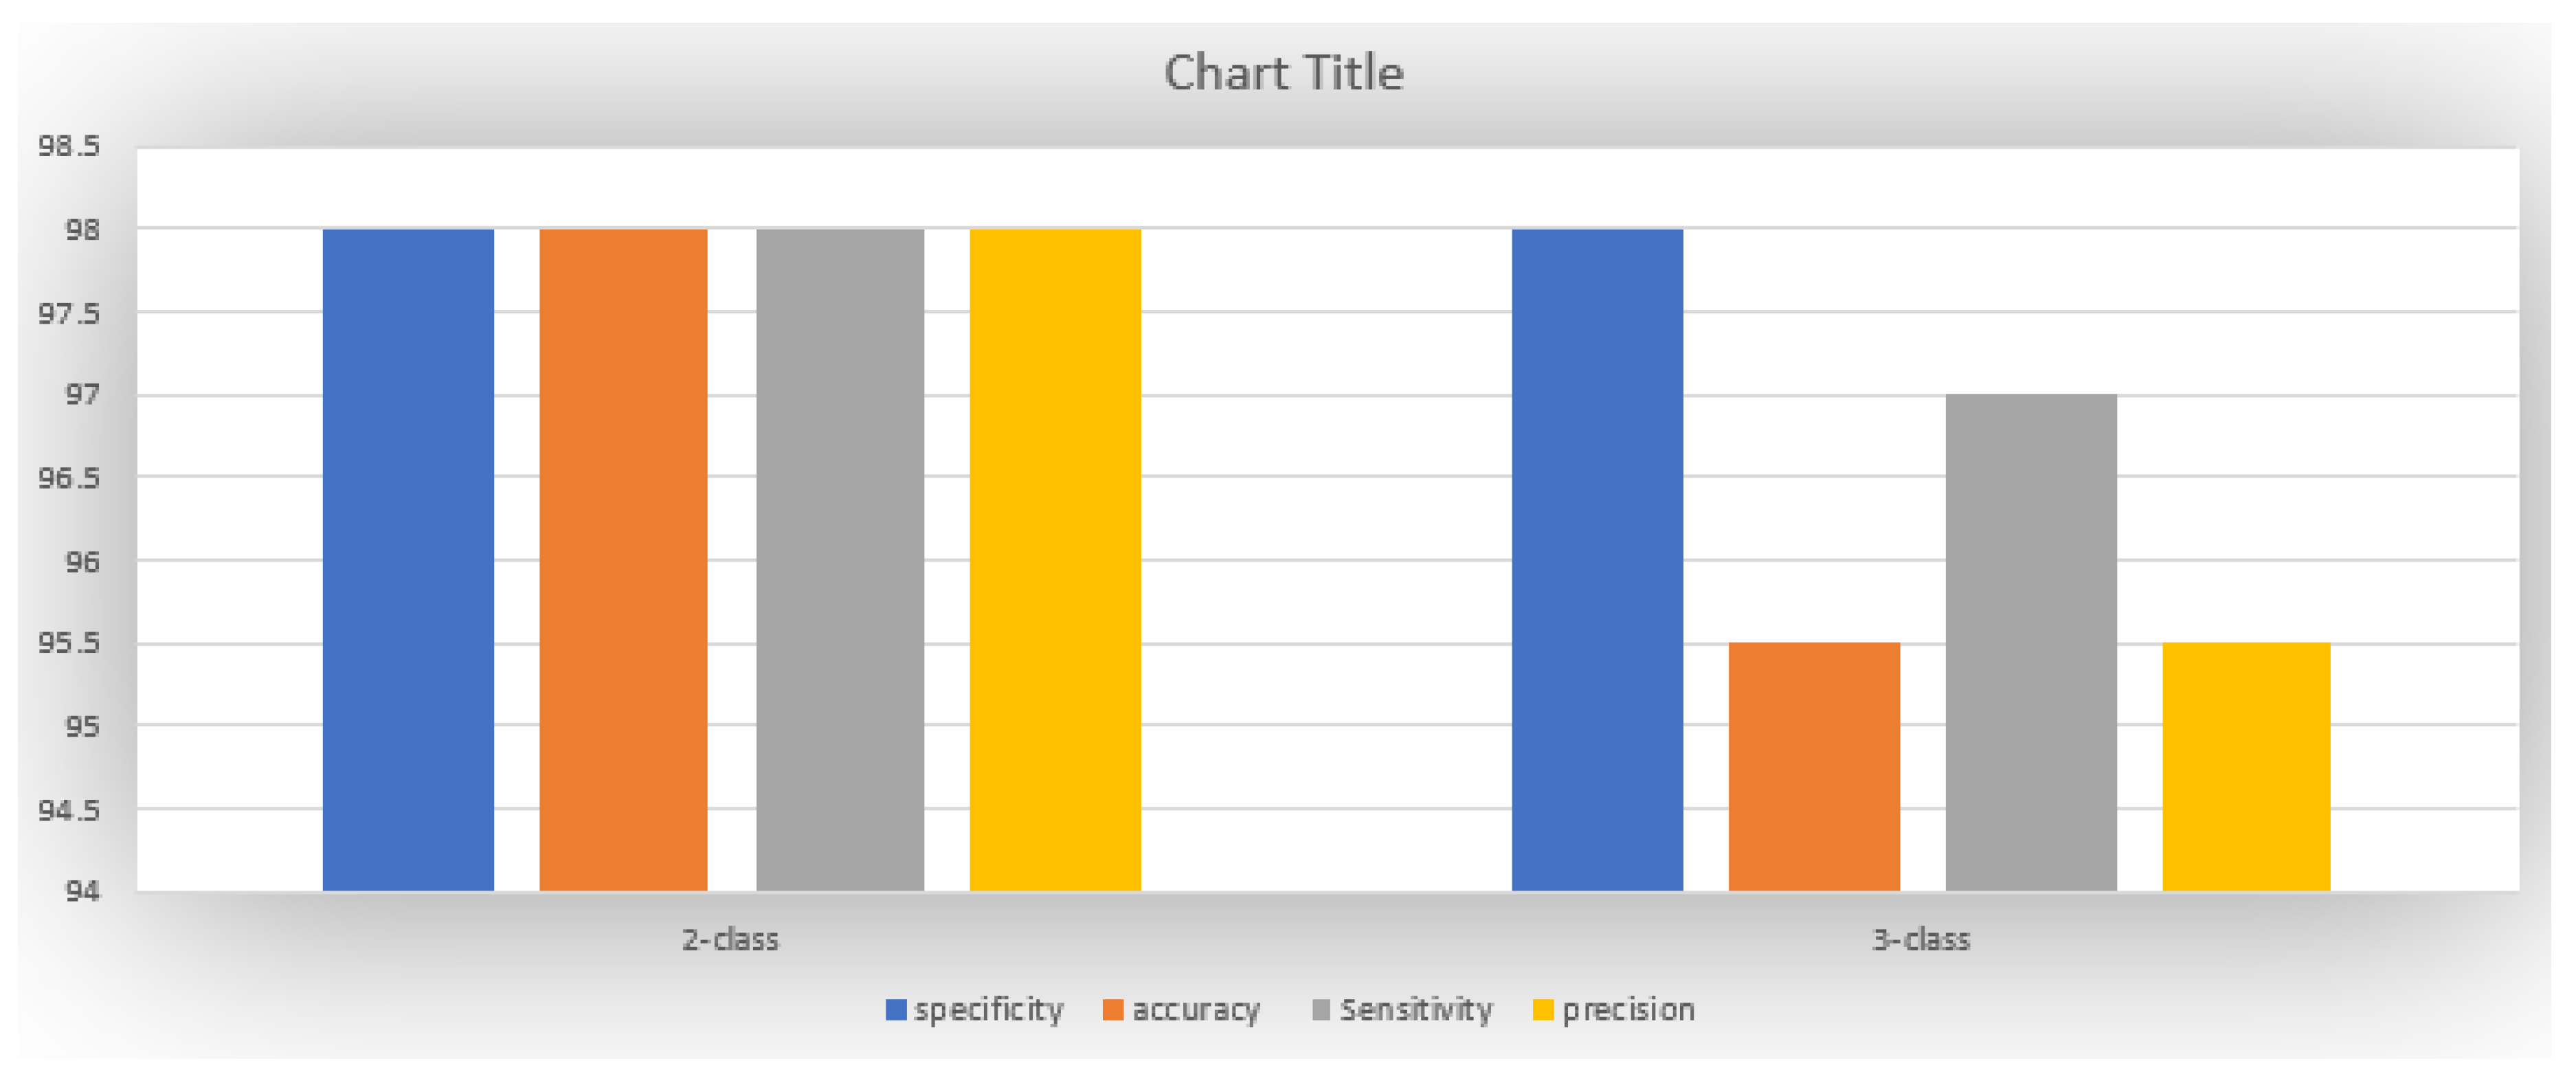Click the orange accuracy legend swatch
Screen dimensions: 2576x1083
(x=1112, y=1010)
